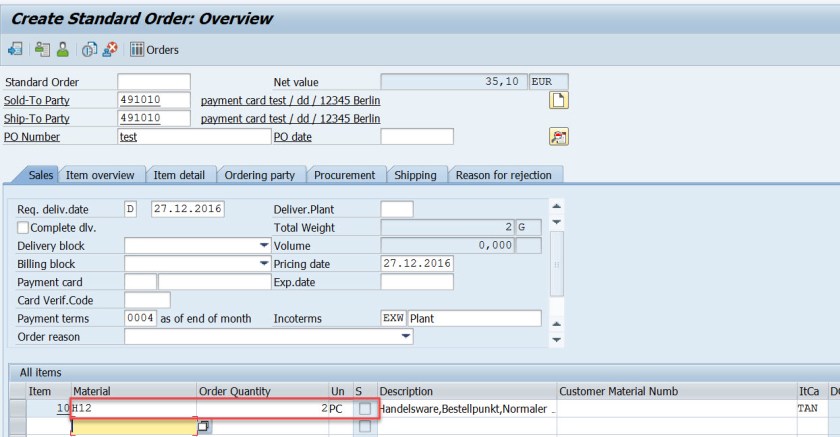Image resolution: width=840 pixels, height=437 pixels.
Task: Open search help next to empty Material cell
Action: point(204,427)
